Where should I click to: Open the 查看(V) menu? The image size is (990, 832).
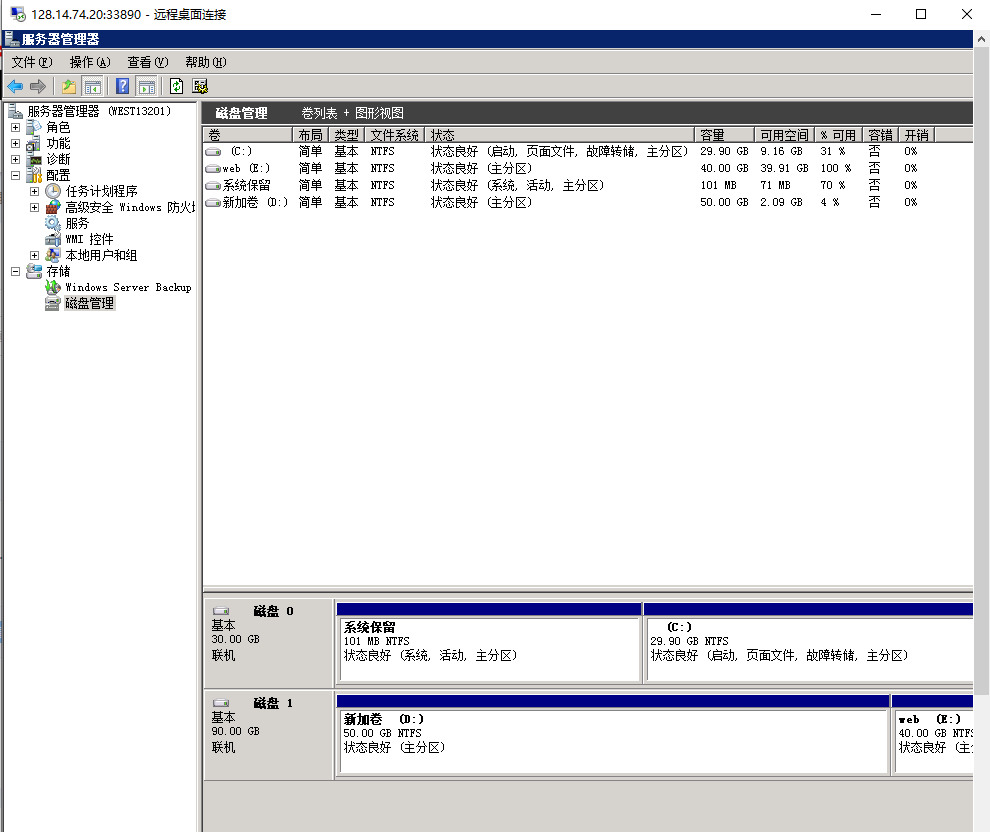coord(147,62)
